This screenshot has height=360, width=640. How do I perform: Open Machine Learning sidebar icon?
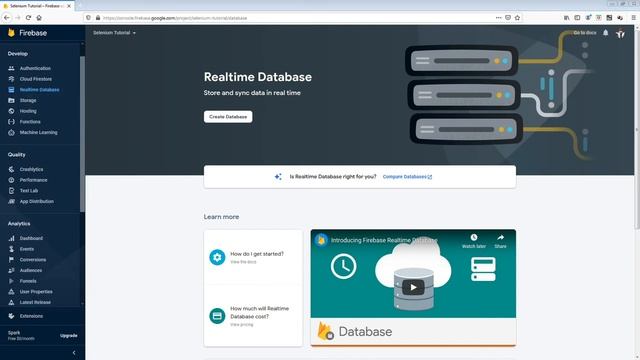click(11, 132)
